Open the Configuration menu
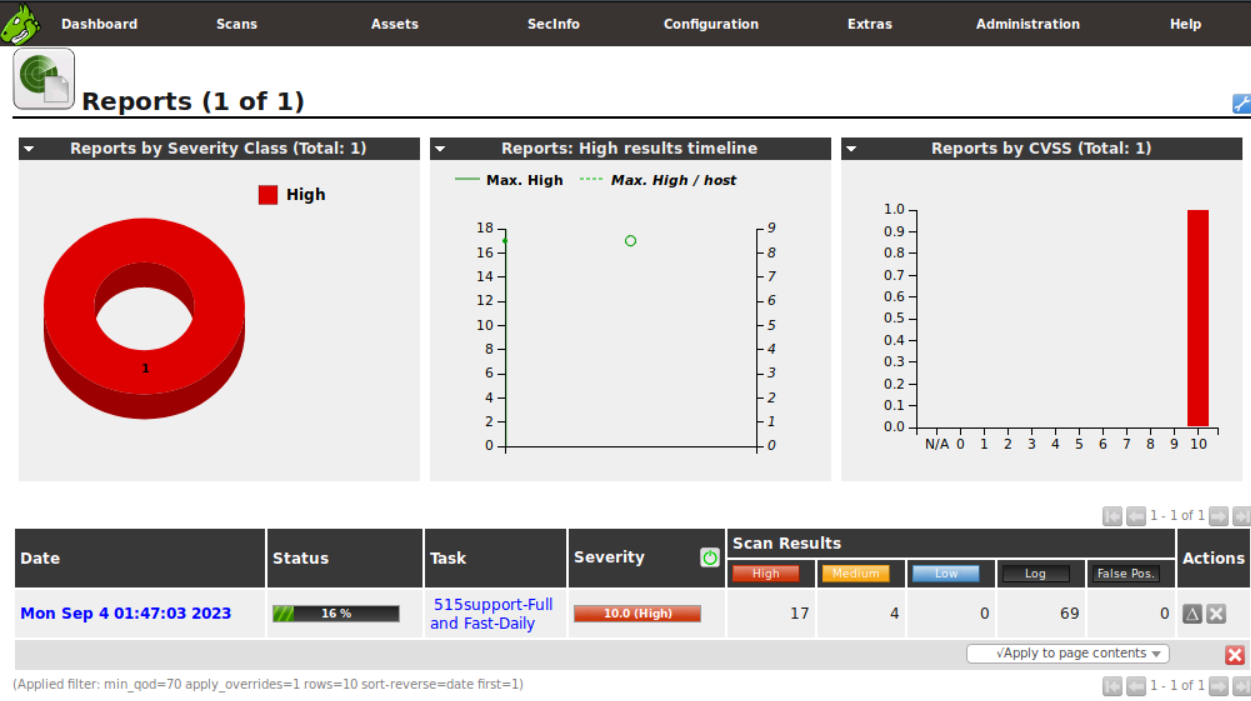Viewport: 1251px width, 701px height. point(711,23)
